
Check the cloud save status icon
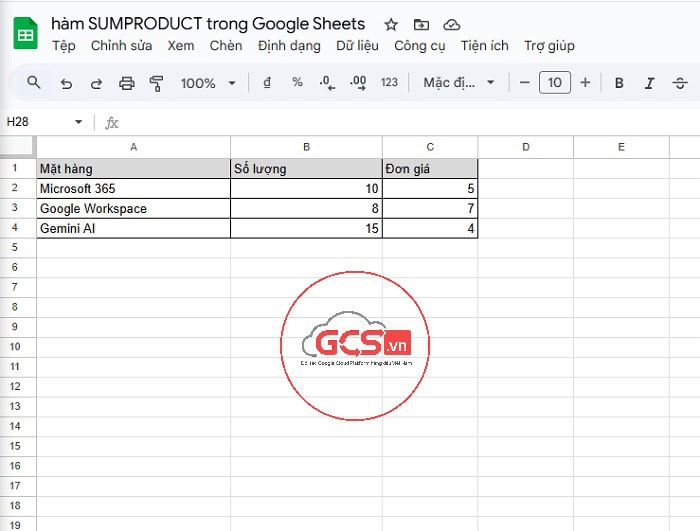pyautogui.click(x=451, y=24)
